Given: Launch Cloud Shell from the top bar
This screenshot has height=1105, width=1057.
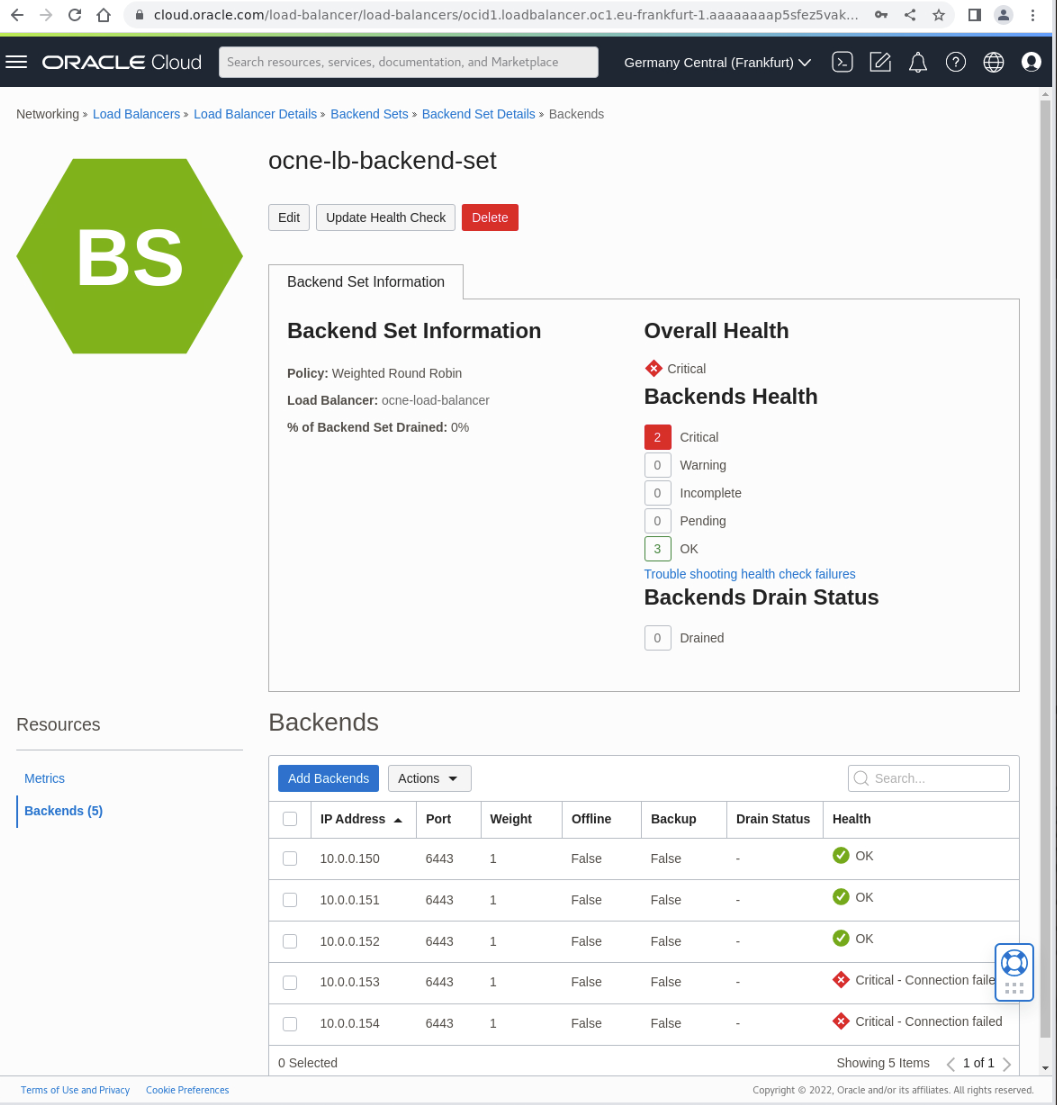Looking at the screenshot, I should pos(842,61).
